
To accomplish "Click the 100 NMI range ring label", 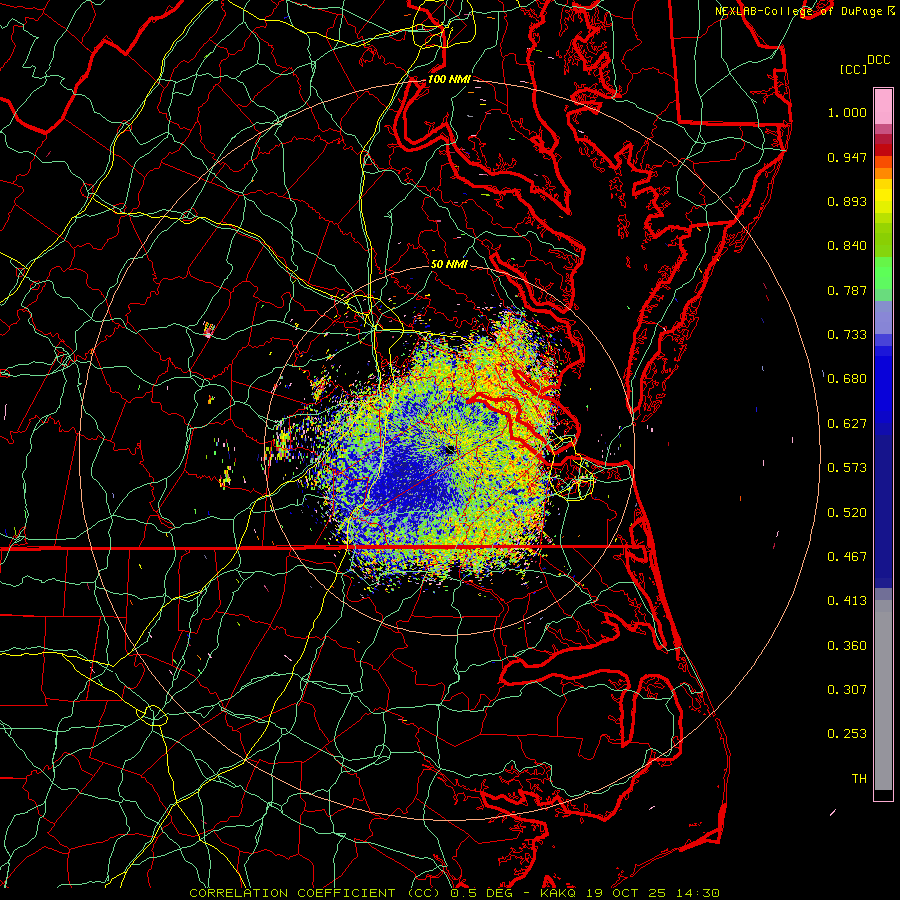I will (x=449, y=79).
